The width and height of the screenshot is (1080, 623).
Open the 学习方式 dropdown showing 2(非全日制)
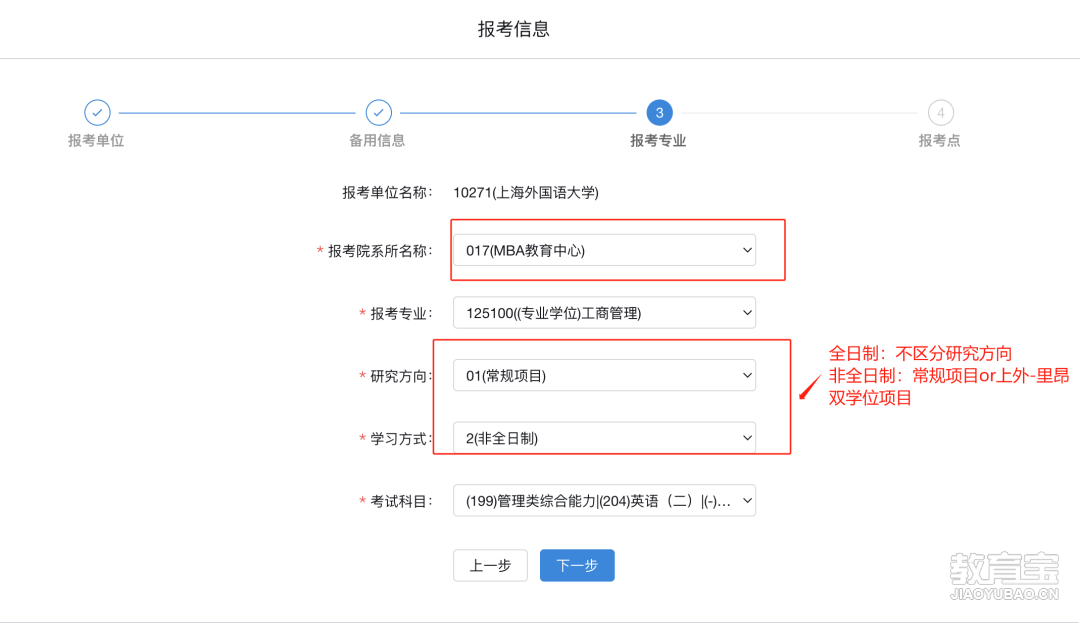pos(604,438)
